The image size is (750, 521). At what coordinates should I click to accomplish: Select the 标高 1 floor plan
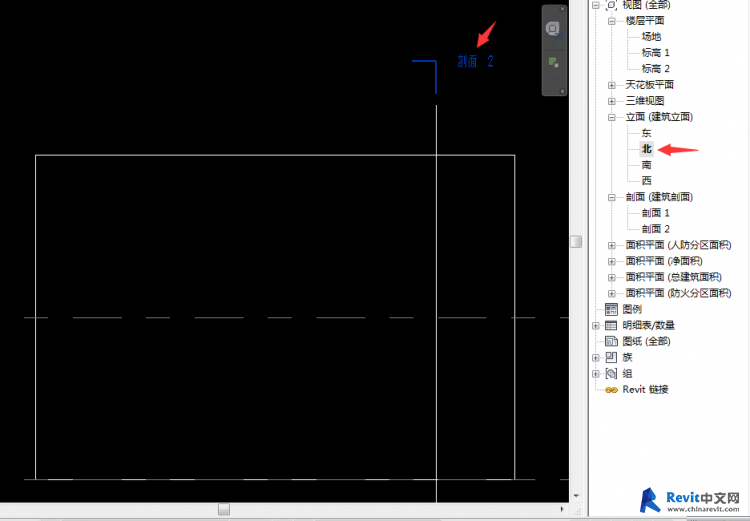point(655,53)
